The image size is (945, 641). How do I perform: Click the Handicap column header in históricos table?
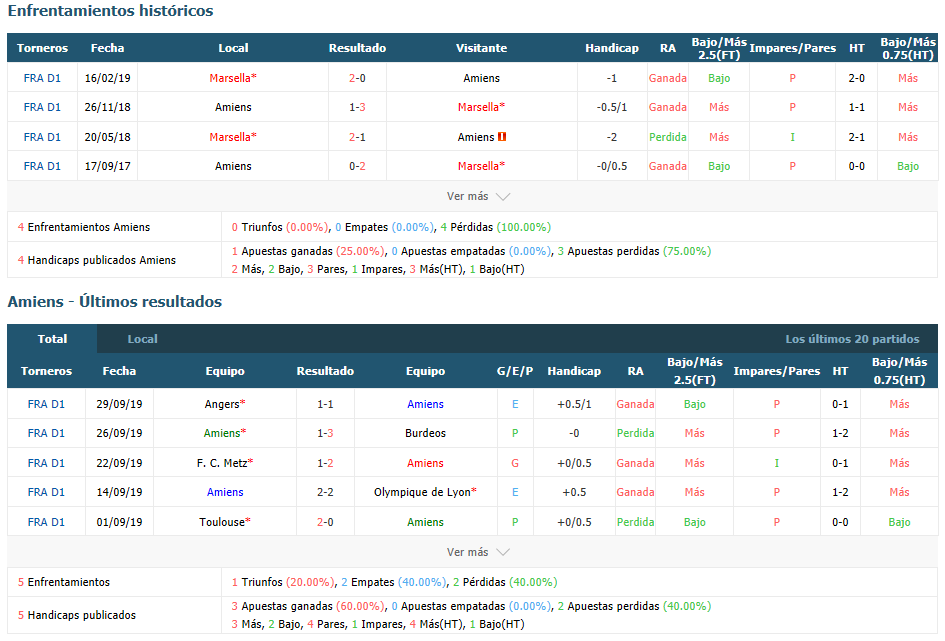click(x=612, y=48)
